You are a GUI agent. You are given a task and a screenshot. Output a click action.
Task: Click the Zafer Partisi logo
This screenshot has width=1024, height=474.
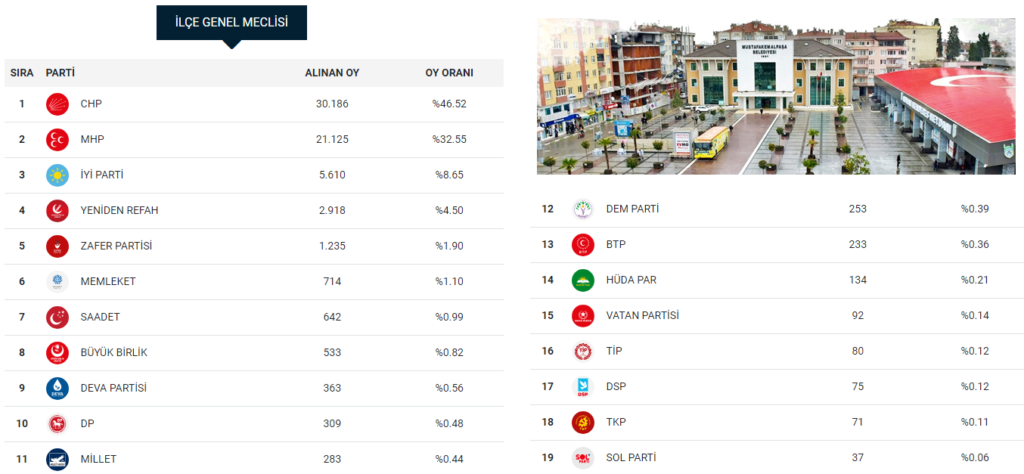58,246
